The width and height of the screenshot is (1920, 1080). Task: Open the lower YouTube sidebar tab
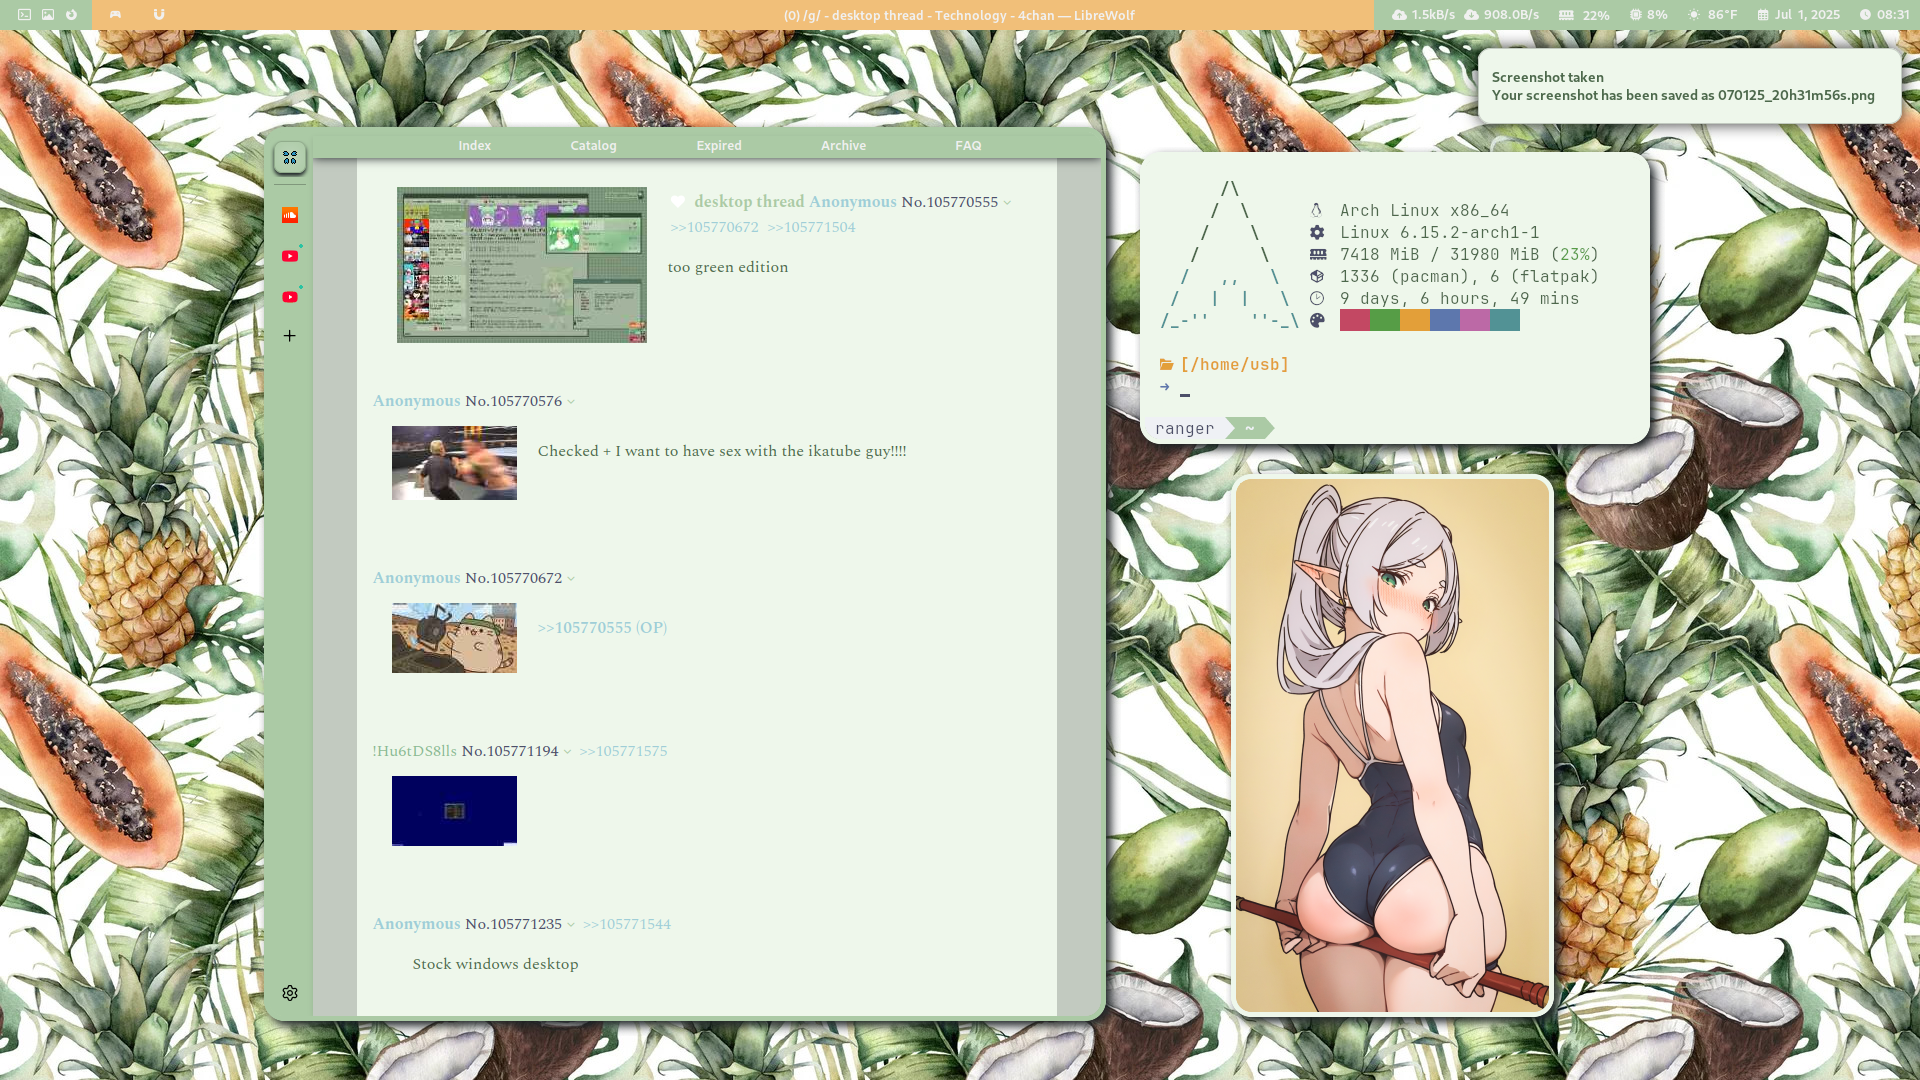click(x=290, y=297)
